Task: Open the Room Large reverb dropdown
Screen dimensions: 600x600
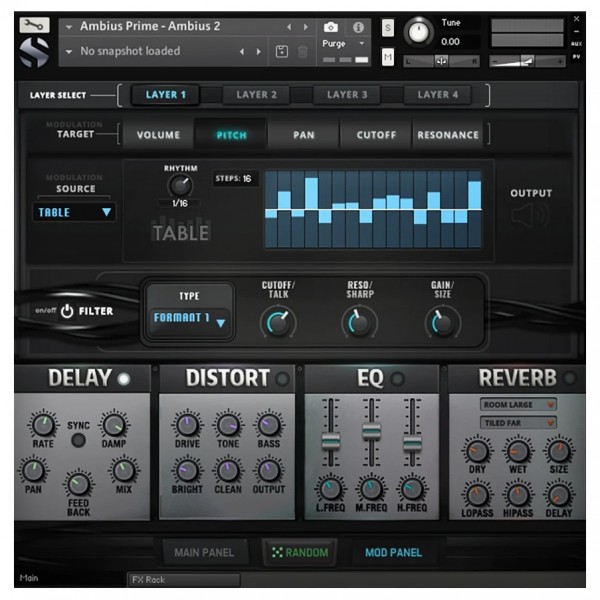Action: [x=518, y=404]
